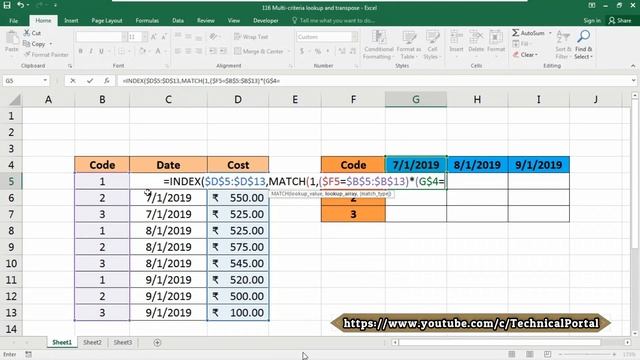Switch to Normal view in the status bar
The width and height of the screenshot is (640, 360).
pos(511,354)
